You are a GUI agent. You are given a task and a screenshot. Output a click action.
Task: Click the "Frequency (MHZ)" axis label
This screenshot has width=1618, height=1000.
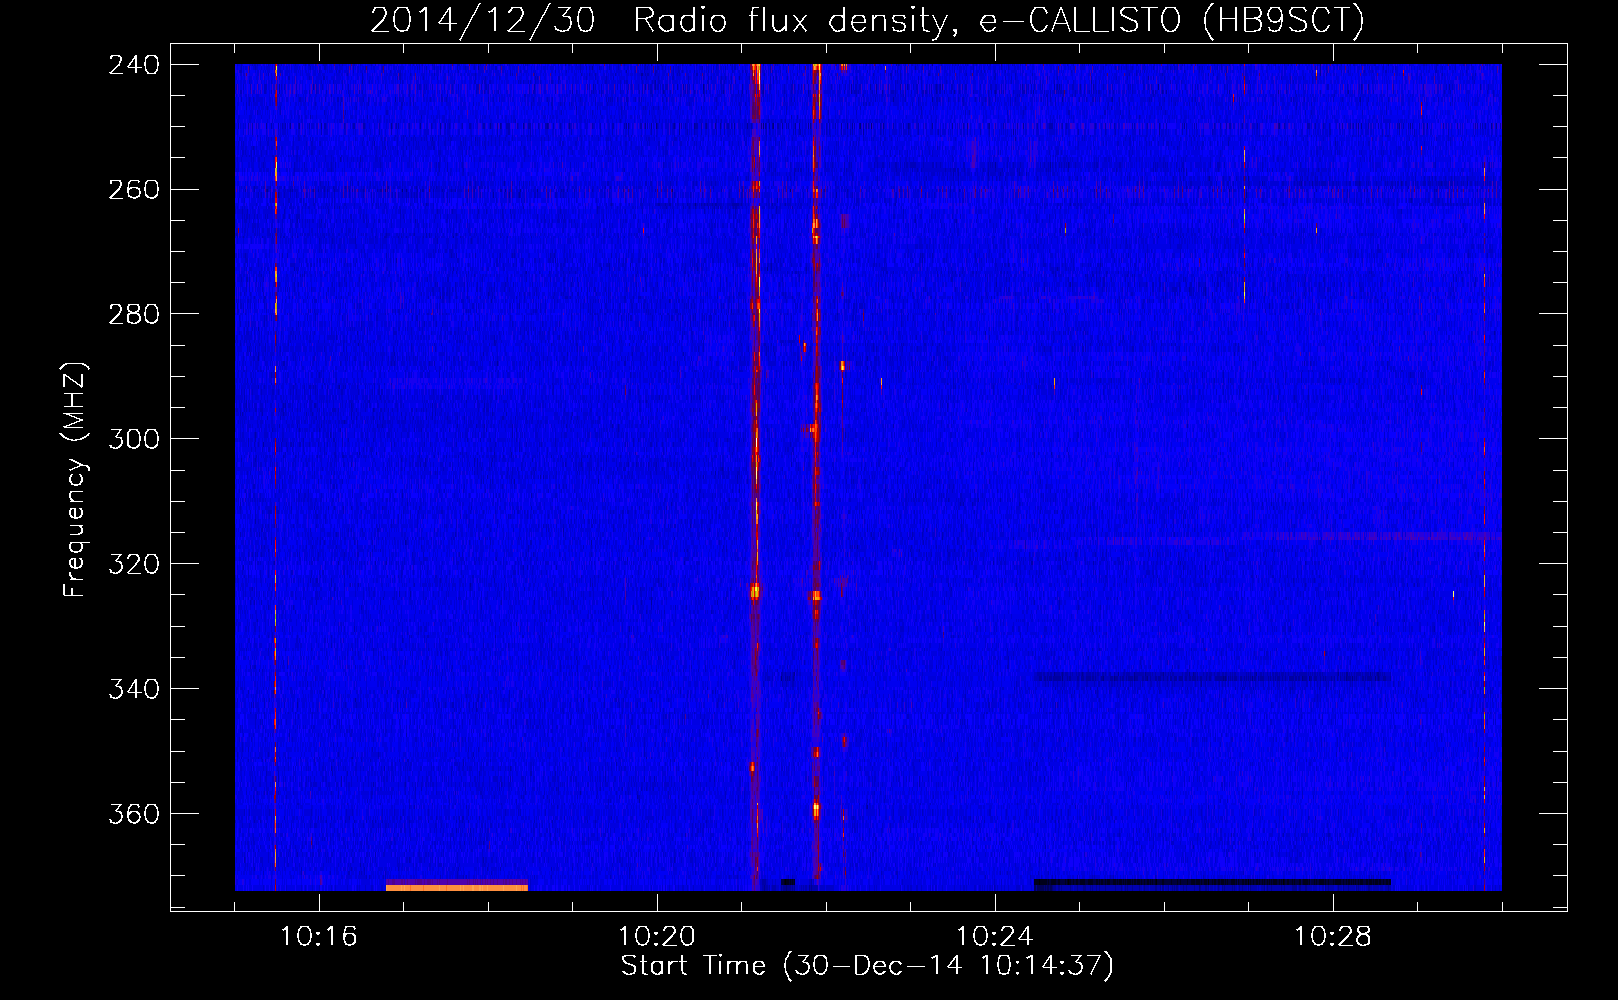(75, 479)
